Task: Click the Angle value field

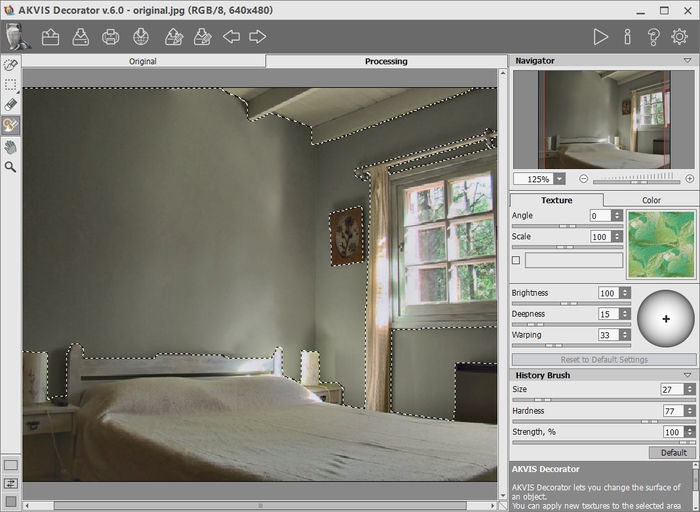Action: click(600, 216)
